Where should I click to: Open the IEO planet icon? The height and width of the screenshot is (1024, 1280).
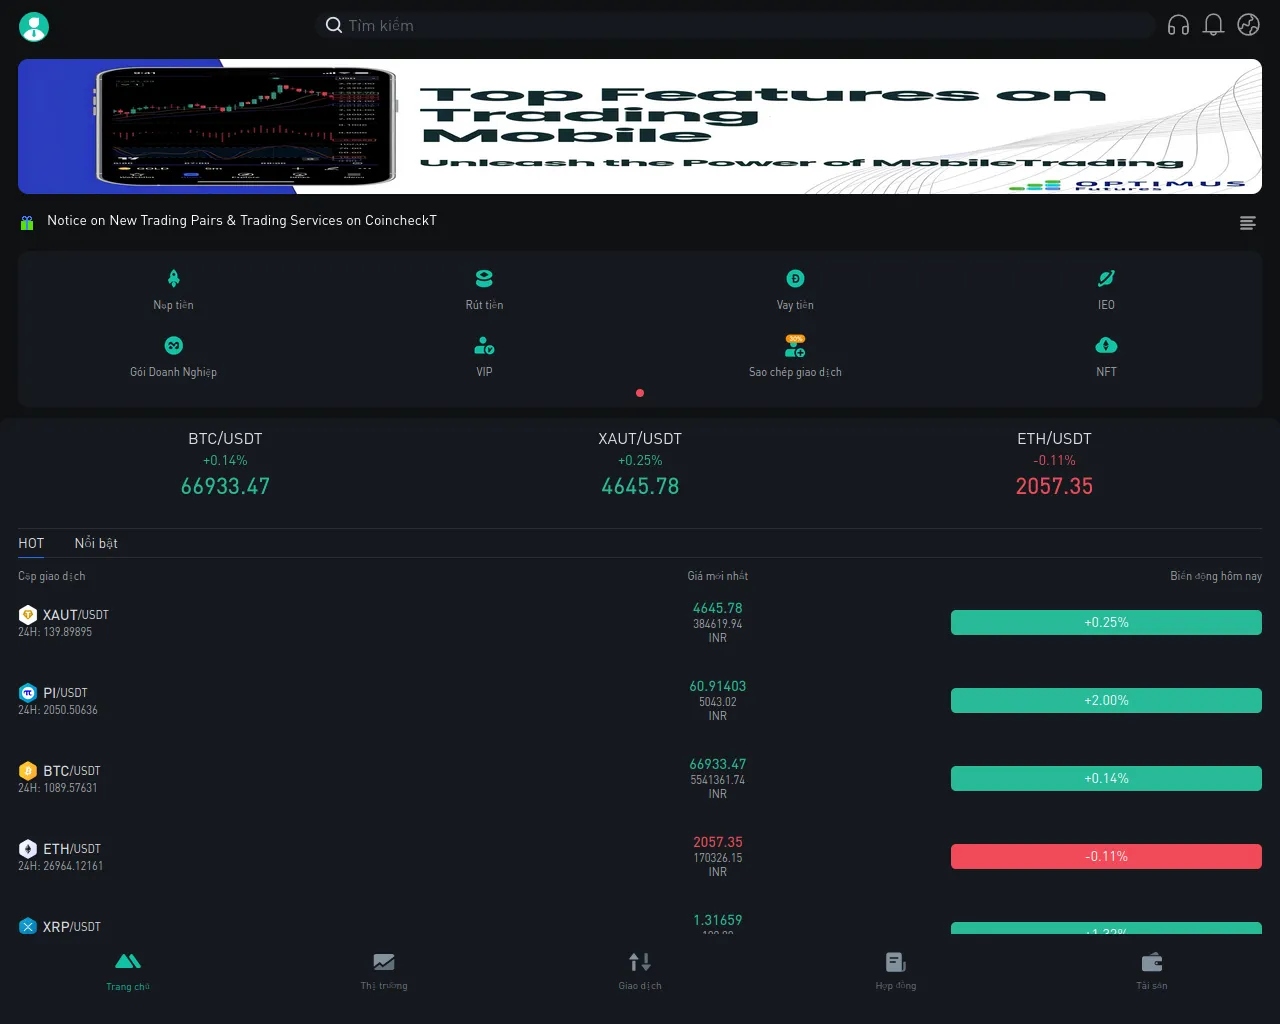[x=1106, y=278]
